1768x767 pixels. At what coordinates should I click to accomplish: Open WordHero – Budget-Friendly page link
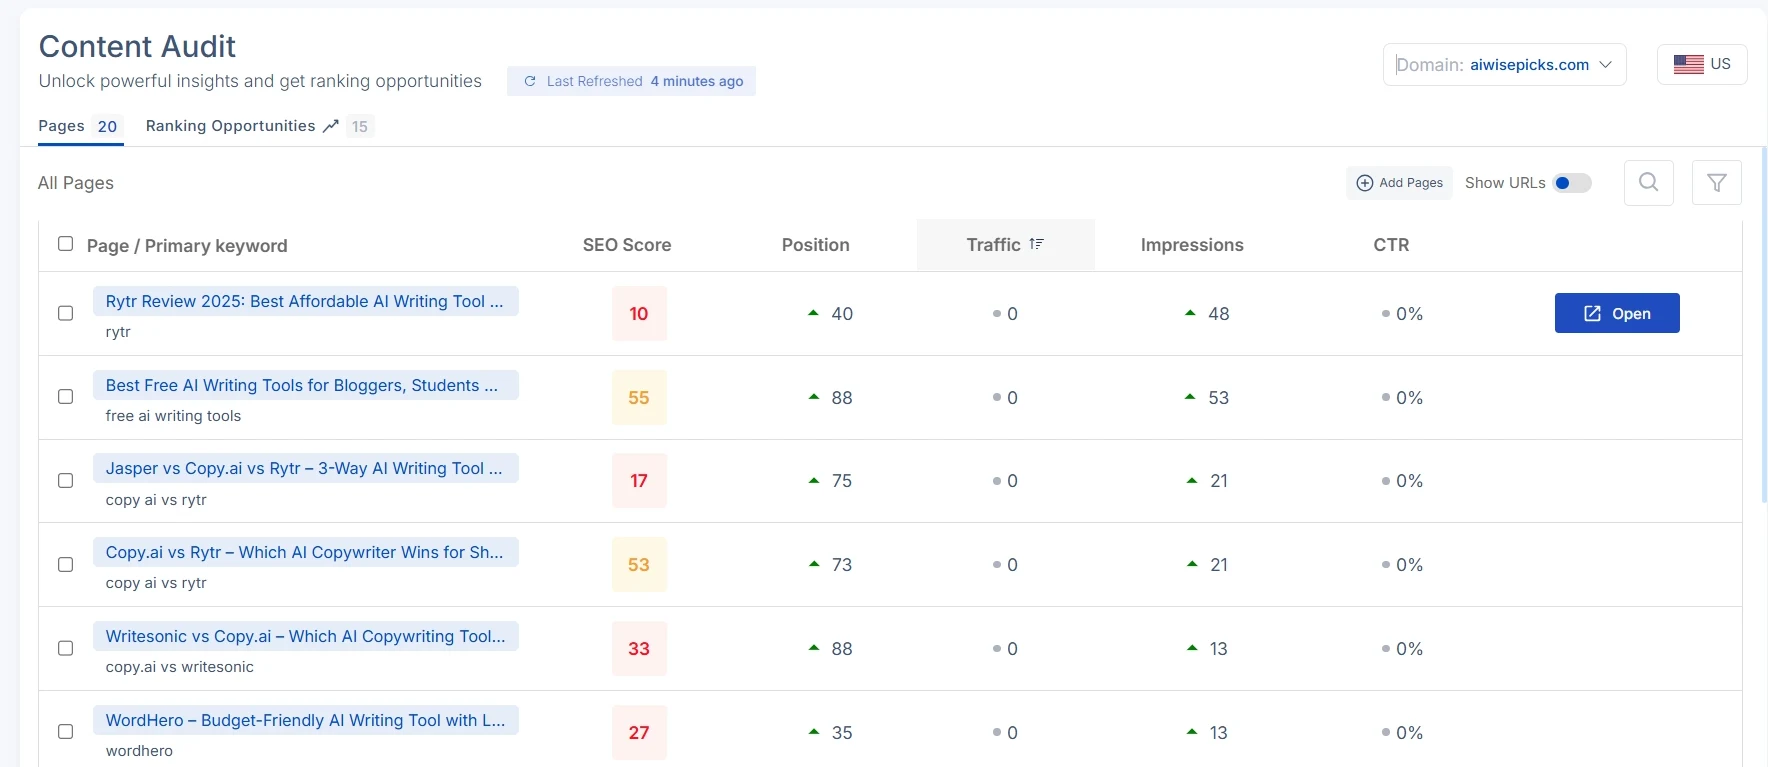point(305,720)
